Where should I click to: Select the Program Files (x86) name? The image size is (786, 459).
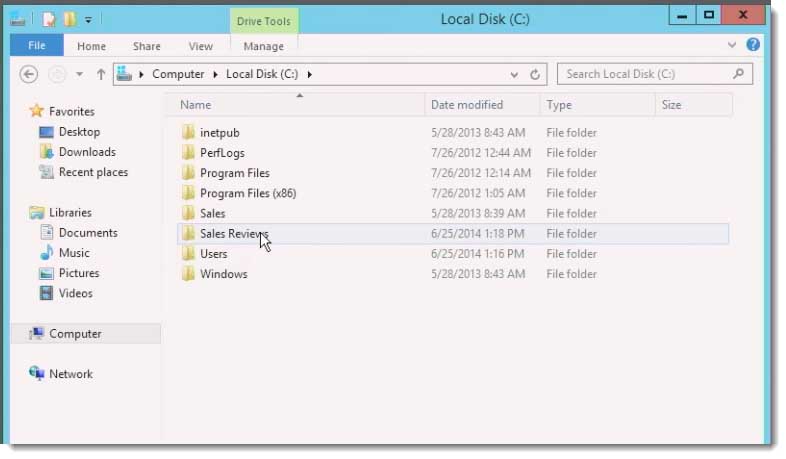tap(248, 193)
